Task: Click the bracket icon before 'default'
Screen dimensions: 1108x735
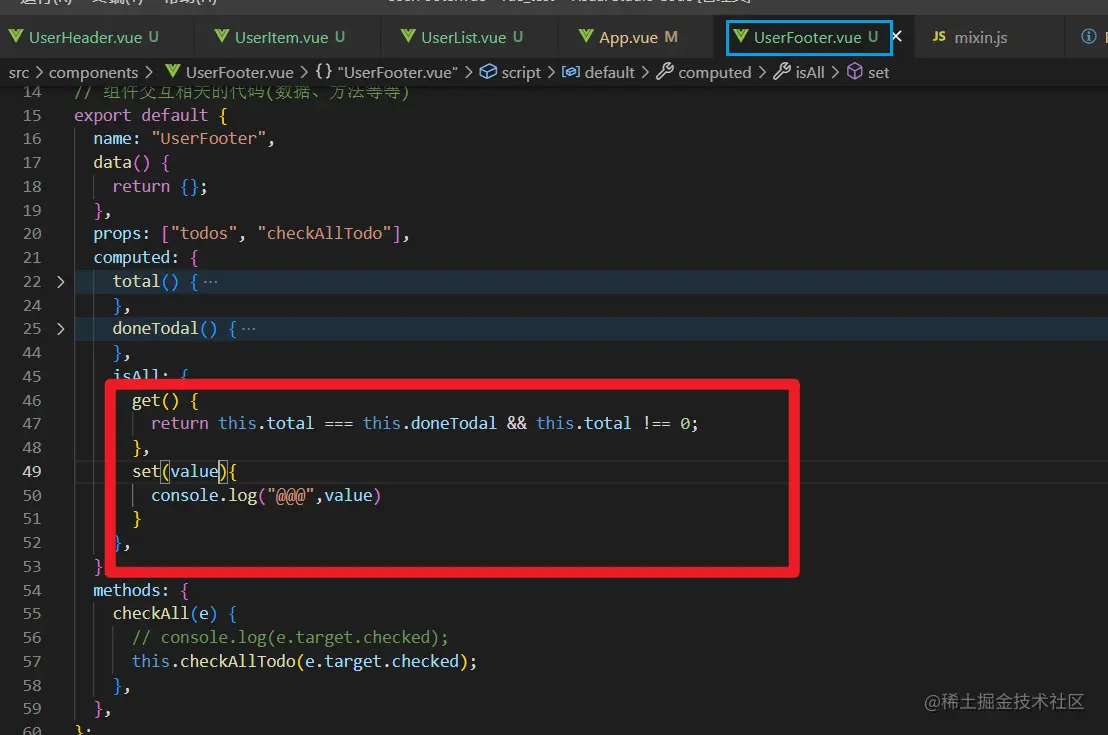Action: pyautogui.click(x=571, y=71)
